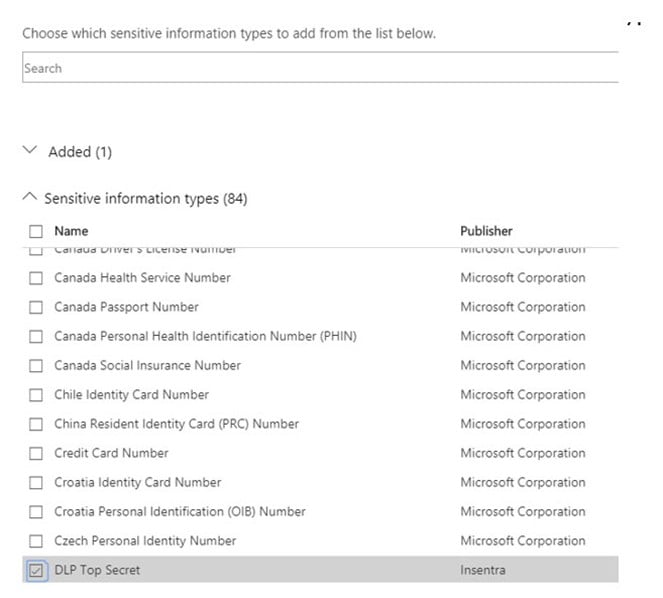Click the Credit Card Number row label
This screenshot has width=663, height=598.
point(111,453)
